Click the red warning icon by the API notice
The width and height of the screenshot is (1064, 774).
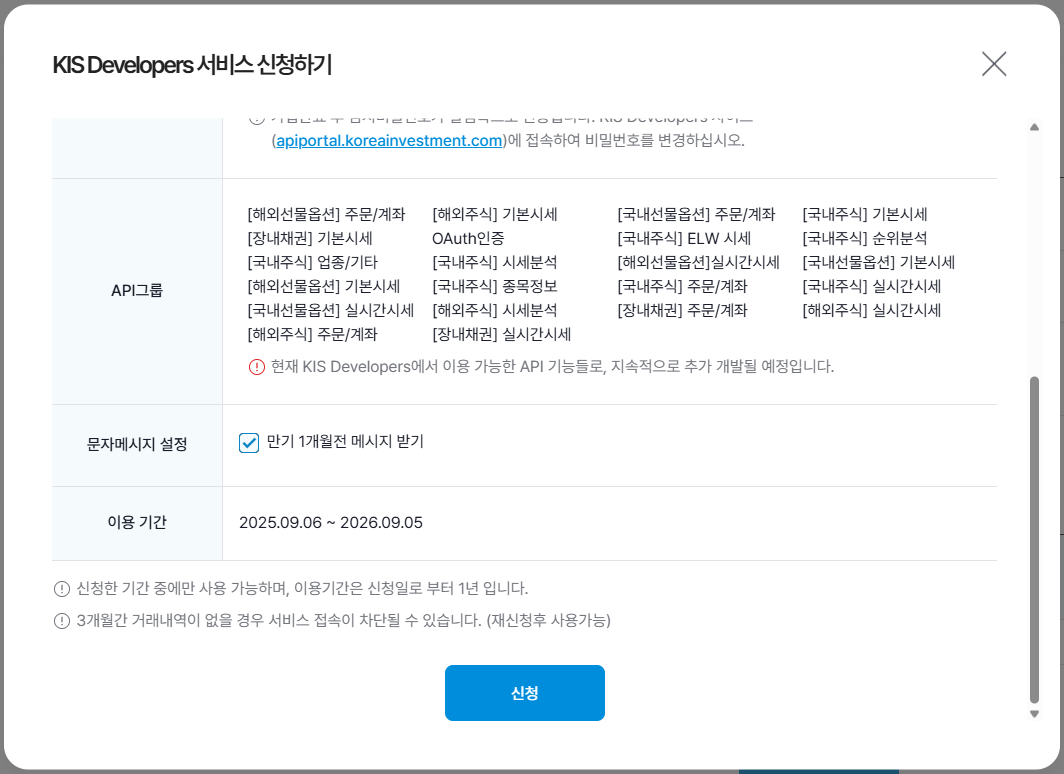[256, 367]
